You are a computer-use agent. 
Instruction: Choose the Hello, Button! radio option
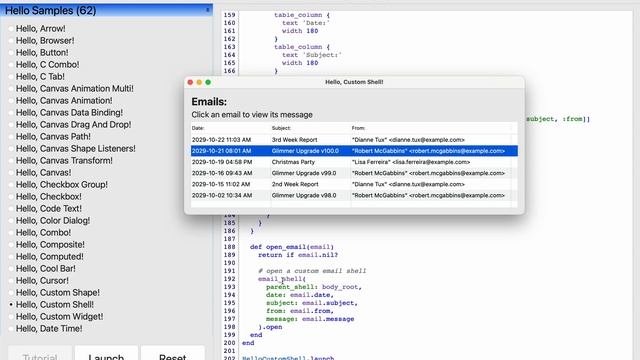(11, 53)
